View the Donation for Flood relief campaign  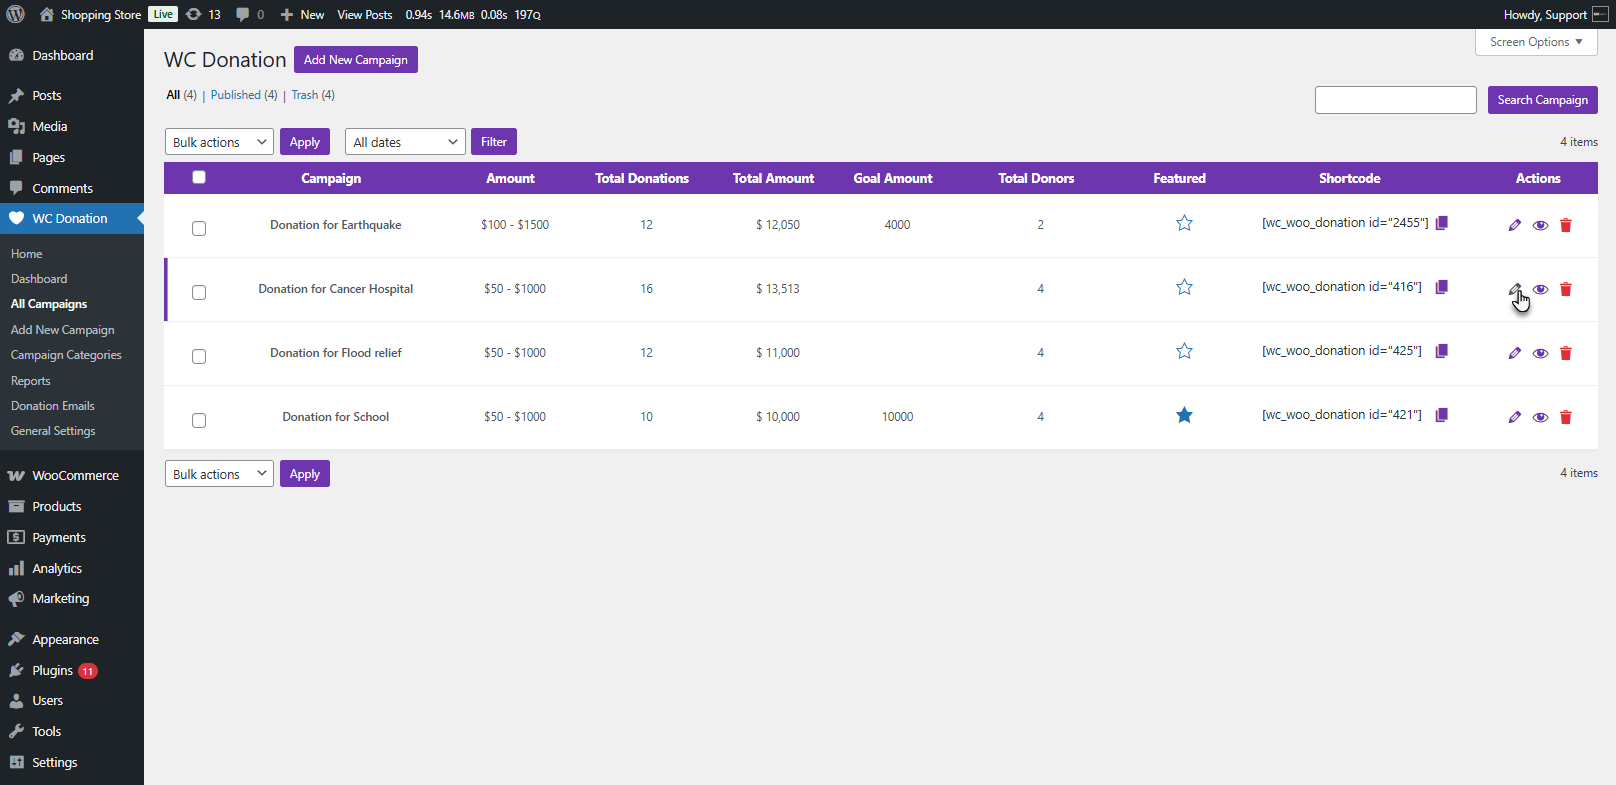click(x=1540, y=353)
